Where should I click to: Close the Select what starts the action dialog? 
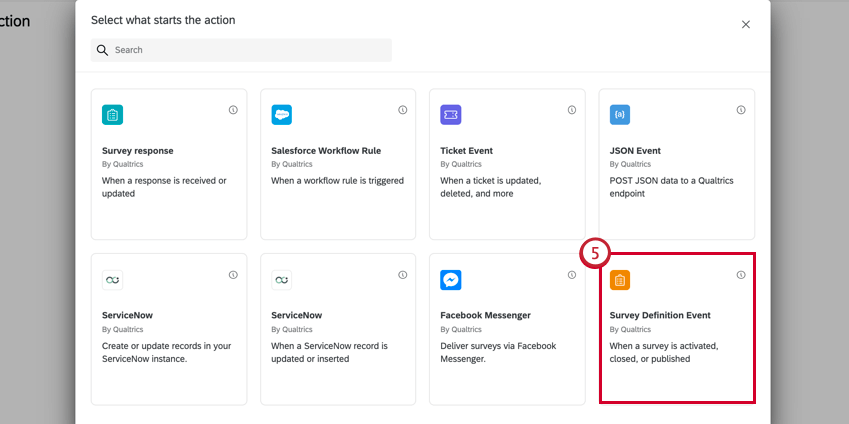[746, 24]
